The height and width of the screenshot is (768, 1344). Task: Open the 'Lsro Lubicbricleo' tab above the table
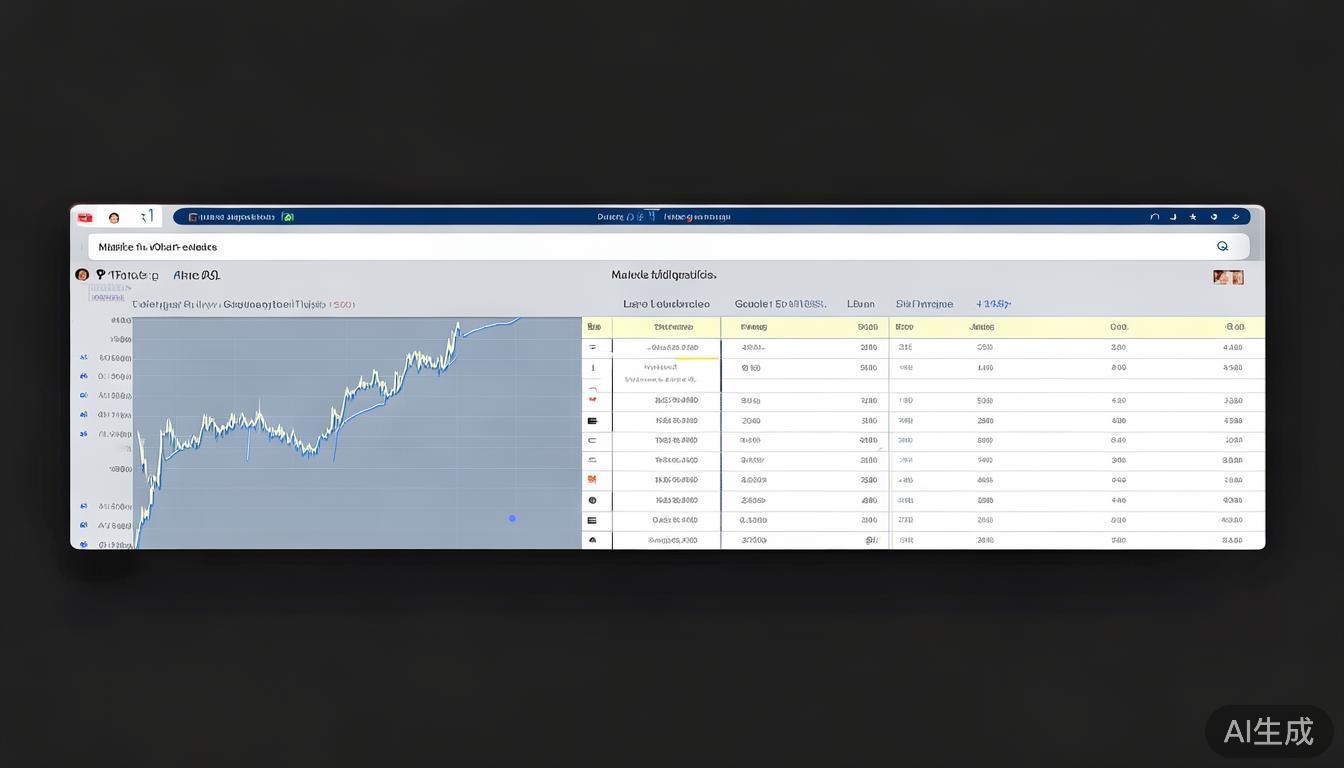(x=666, y=304)
